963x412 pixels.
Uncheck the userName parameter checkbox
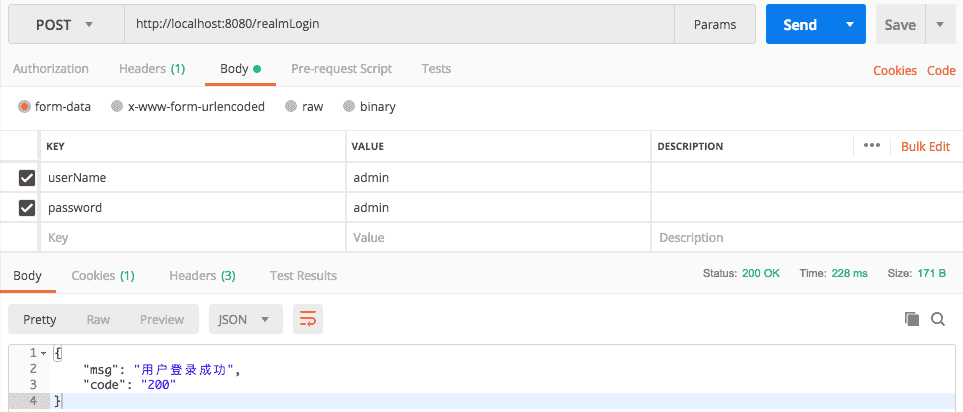(x=28, y=178)
